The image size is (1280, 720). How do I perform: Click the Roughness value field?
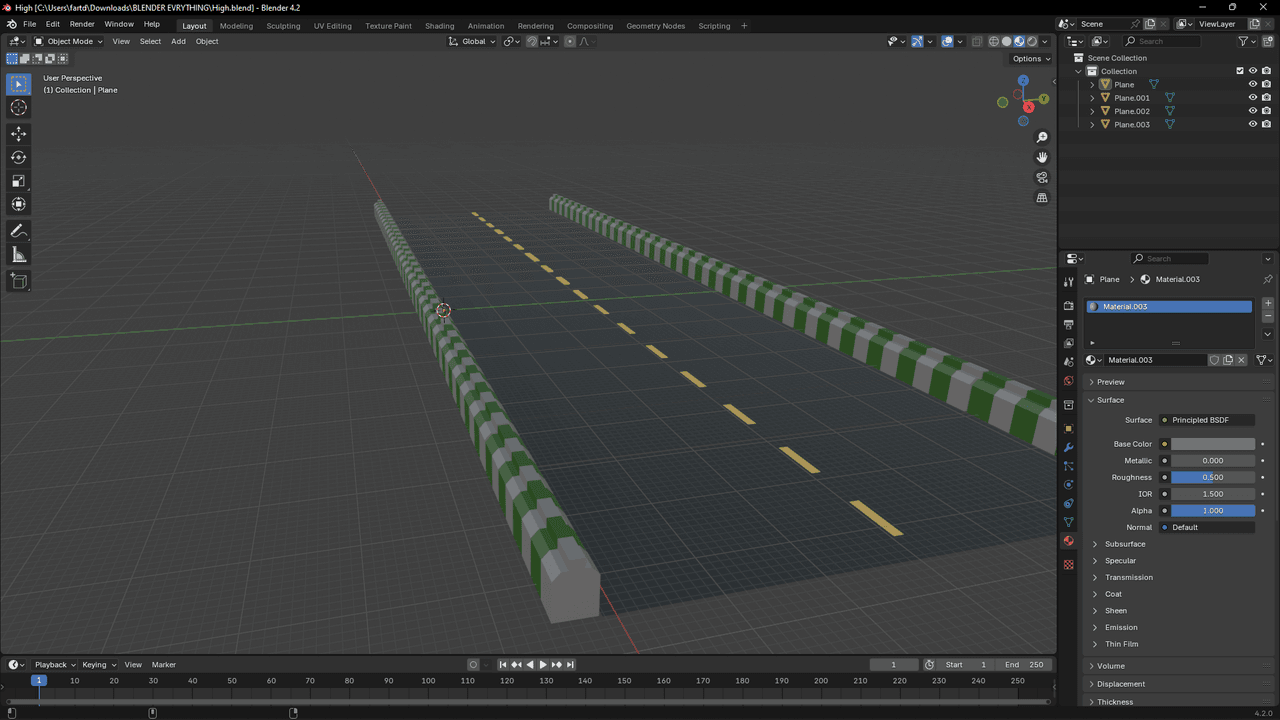tap(1212, 477)
